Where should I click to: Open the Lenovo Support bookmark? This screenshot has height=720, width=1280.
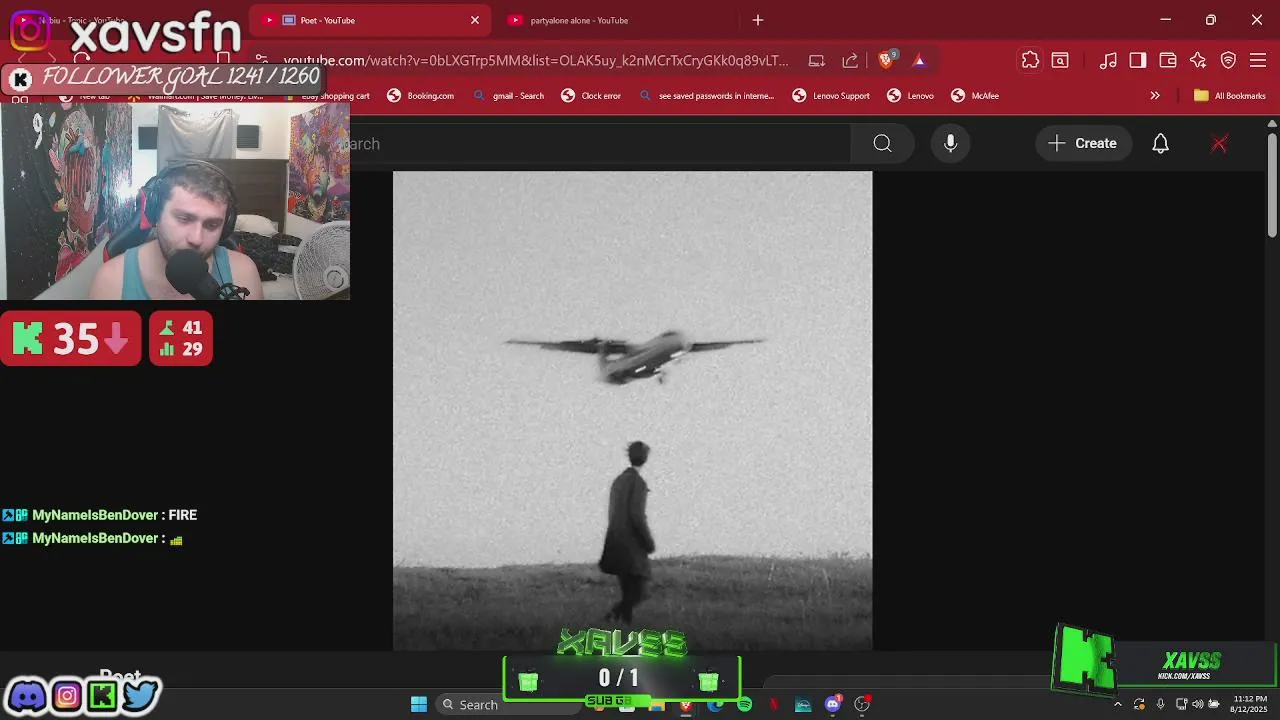[831, 96]
